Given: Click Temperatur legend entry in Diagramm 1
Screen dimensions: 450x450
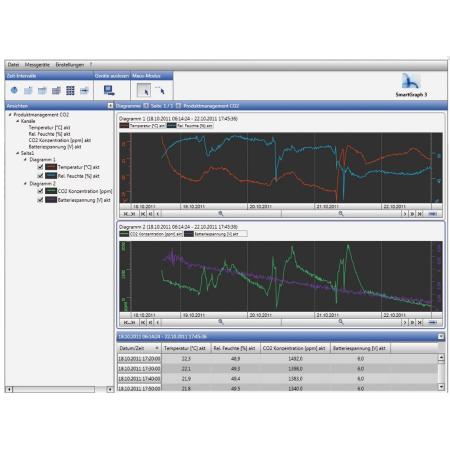Looking at the screenshot, I should click(x=143, y=126).
